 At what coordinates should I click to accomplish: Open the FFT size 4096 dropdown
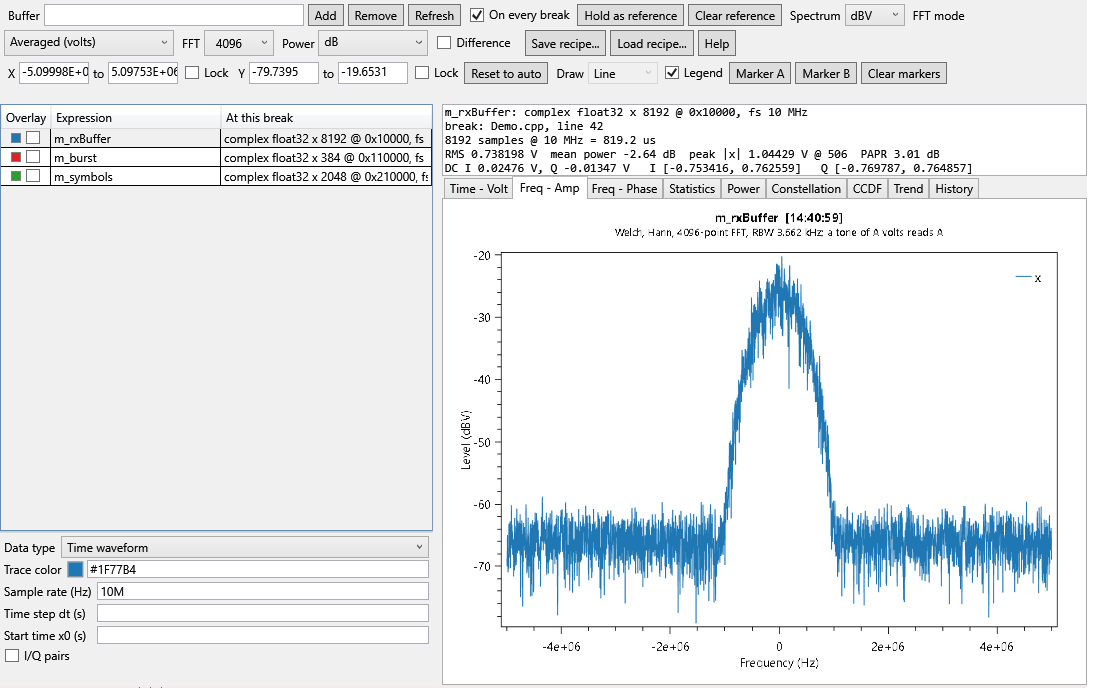point(239,43)
